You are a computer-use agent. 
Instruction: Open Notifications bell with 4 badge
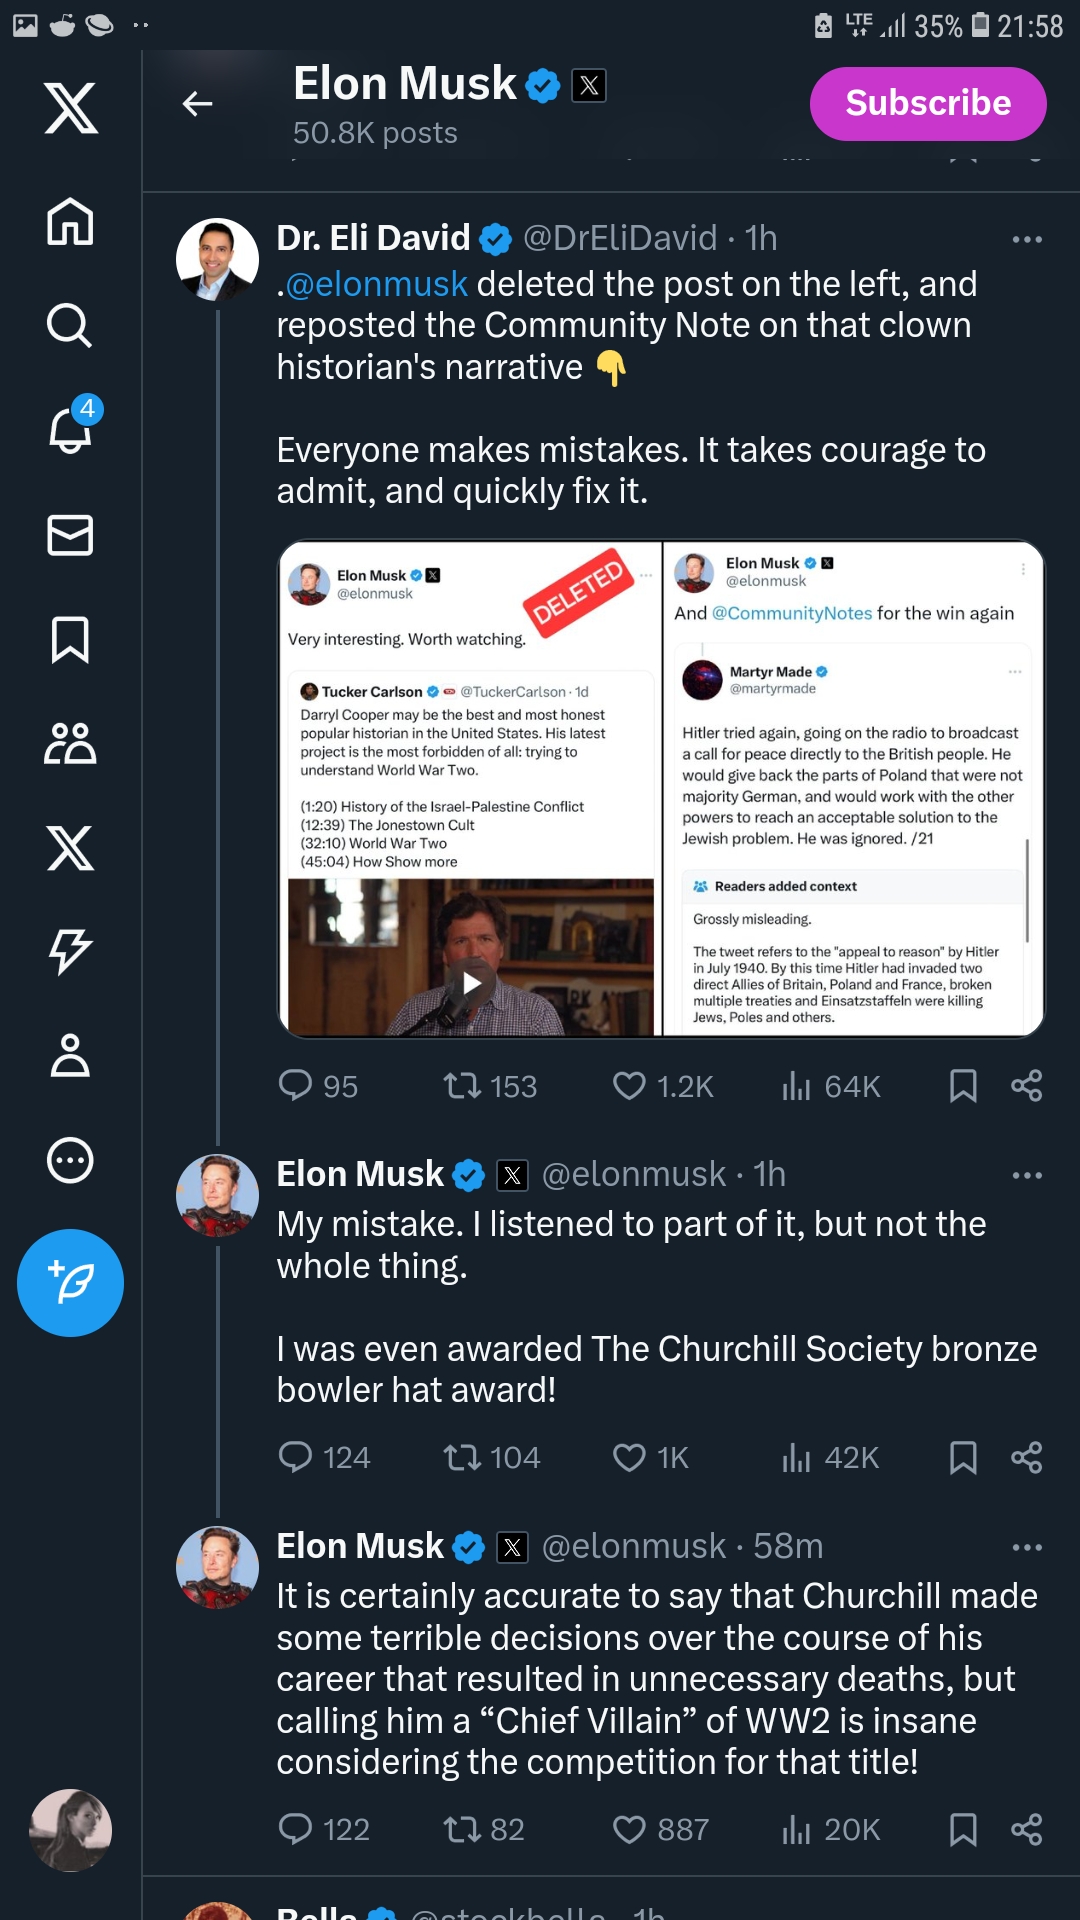point(72,428)
